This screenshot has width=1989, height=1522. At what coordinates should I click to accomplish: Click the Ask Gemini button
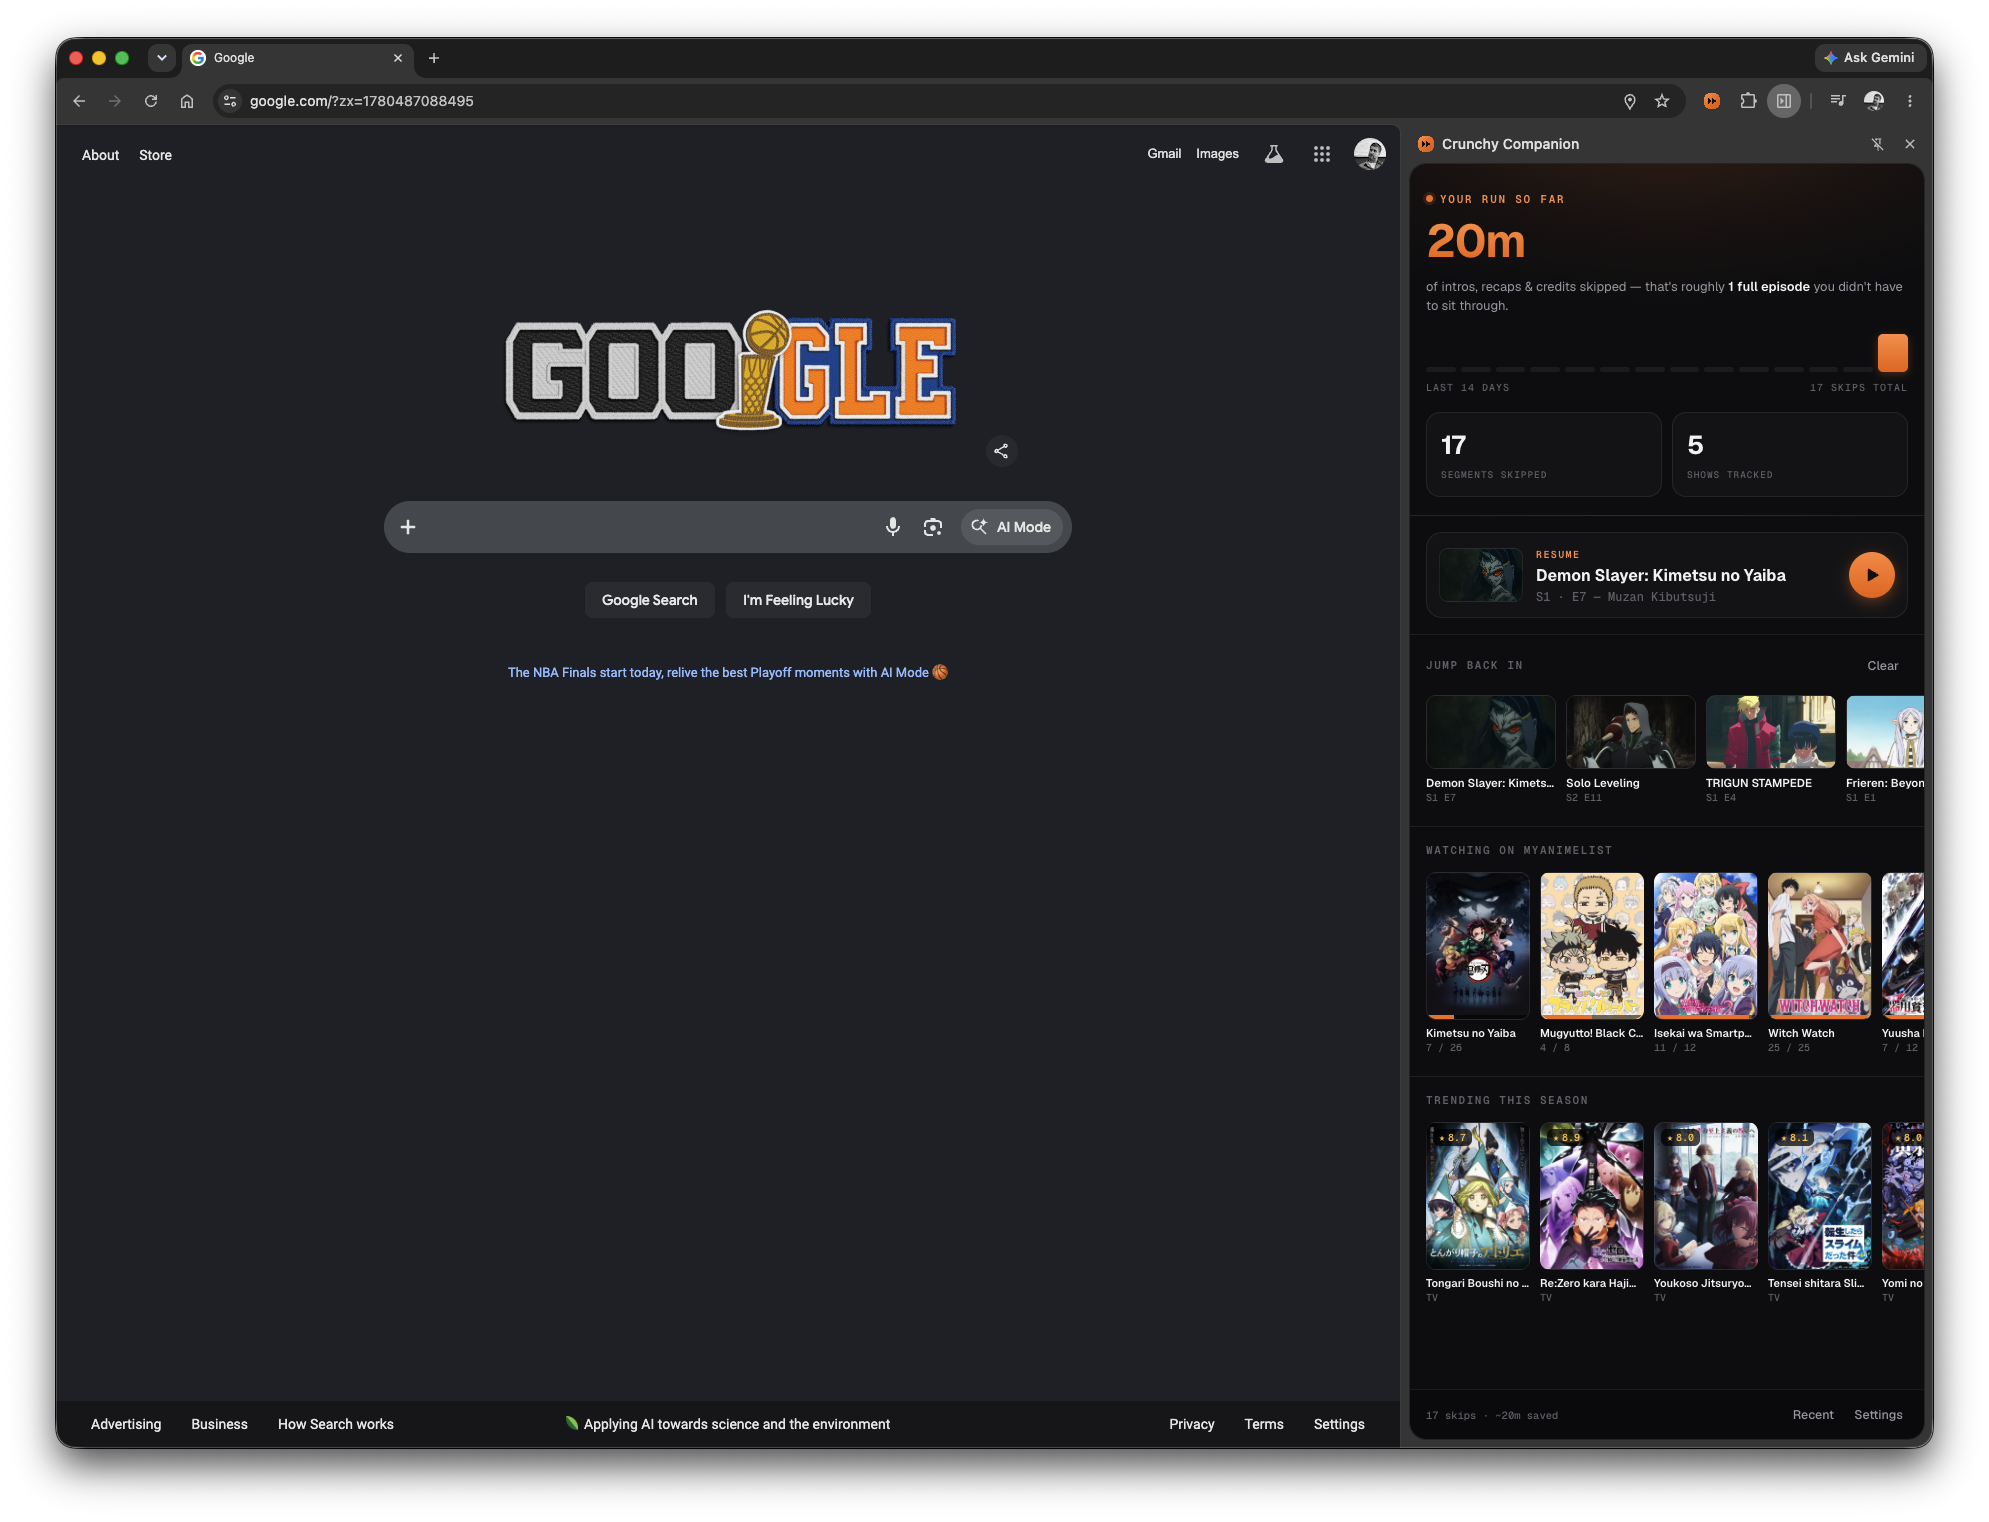(1869, 58)
